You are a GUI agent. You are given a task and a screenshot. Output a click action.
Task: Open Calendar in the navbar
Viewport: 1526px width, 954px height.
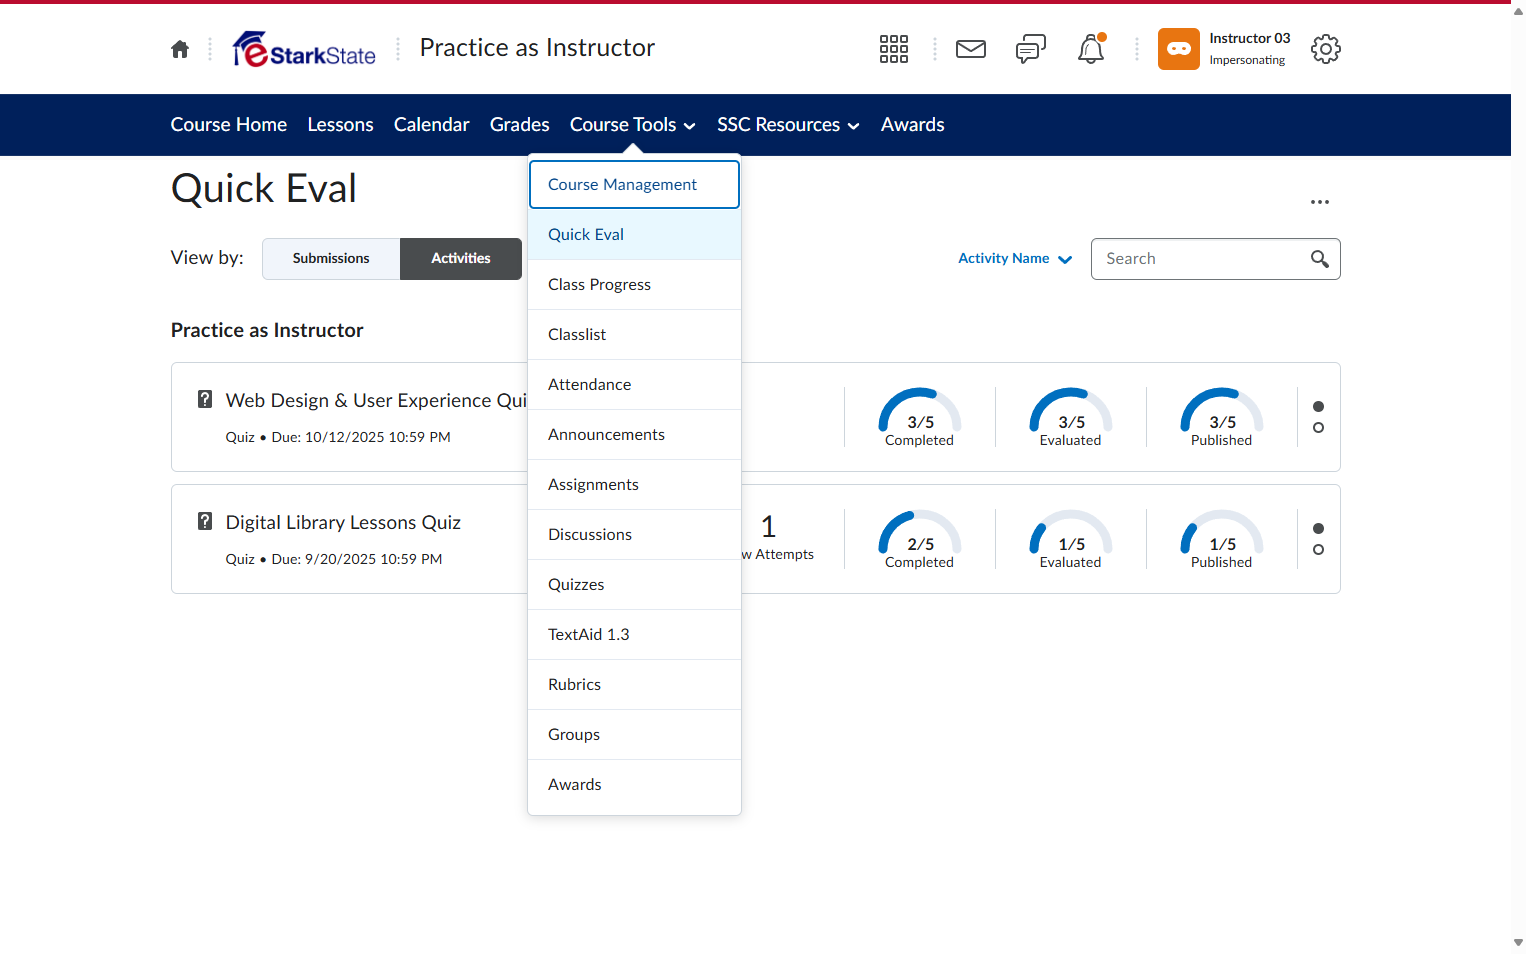tap(431, 125)
